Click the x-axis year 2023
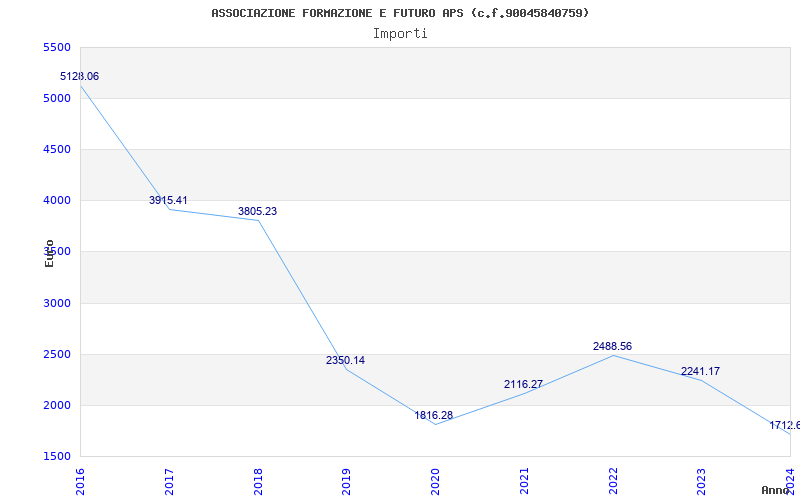Viewport: 800px width, 500px height. coord(702,481)
